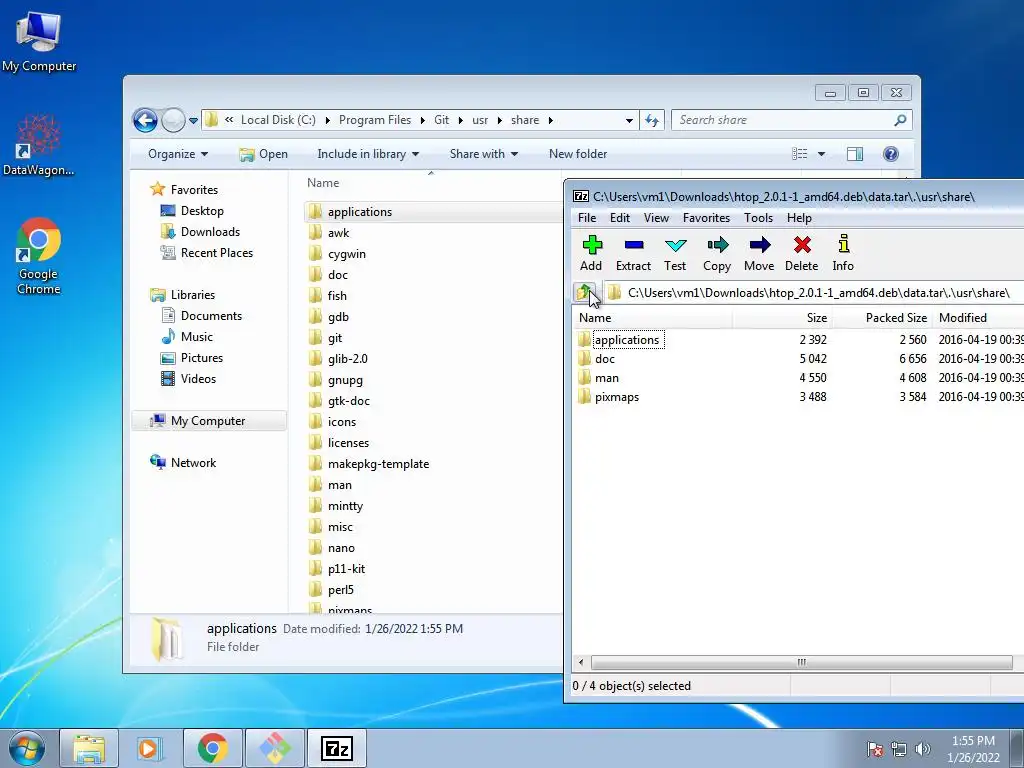Click the Extract icon in 7-Zip
Screen dimensions: 1024x768
pyautogui.click(x=633, y=253)
